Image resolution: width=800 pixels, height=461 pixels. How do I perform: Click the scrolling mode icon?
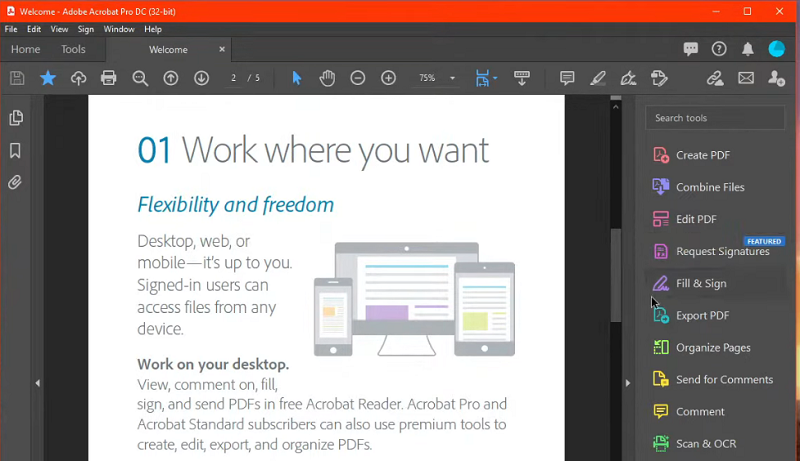[x=521, y=78]
